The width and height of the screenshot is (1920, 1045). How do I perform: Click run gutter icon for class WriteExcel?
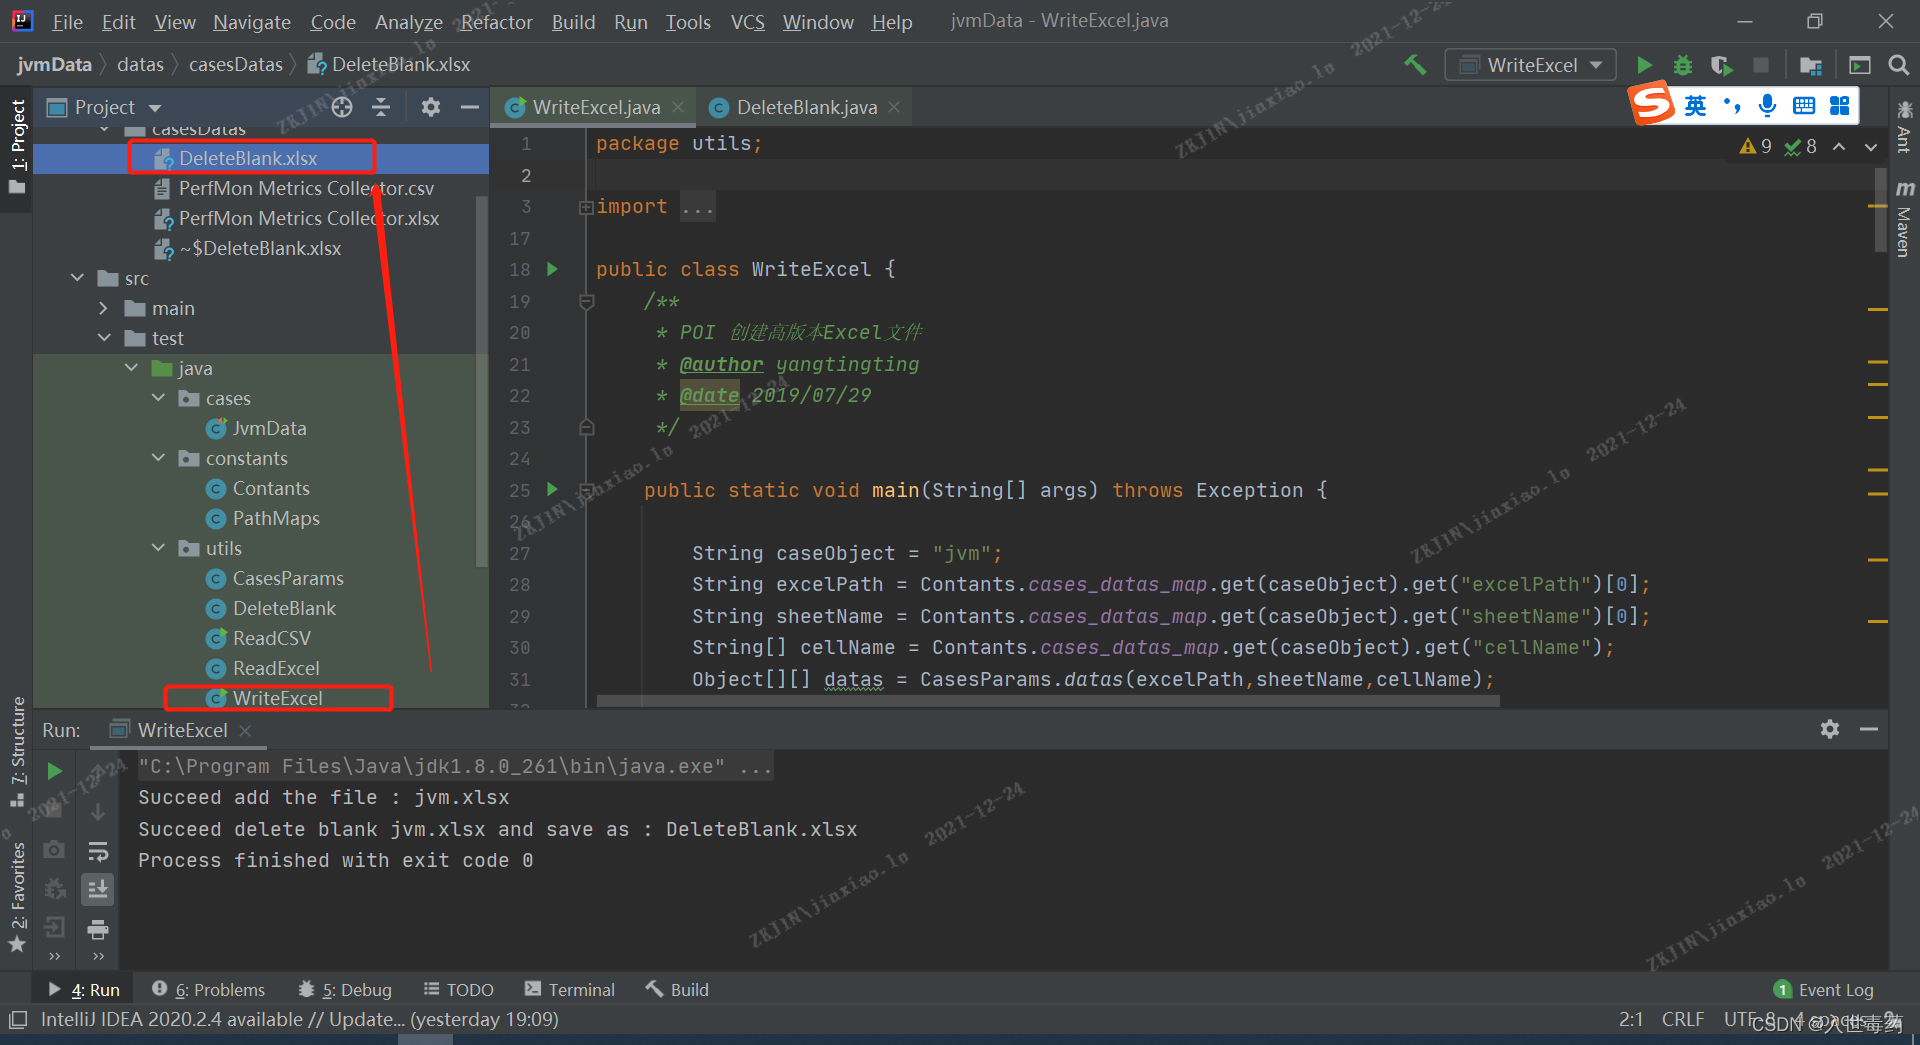[x=552, y=269]
